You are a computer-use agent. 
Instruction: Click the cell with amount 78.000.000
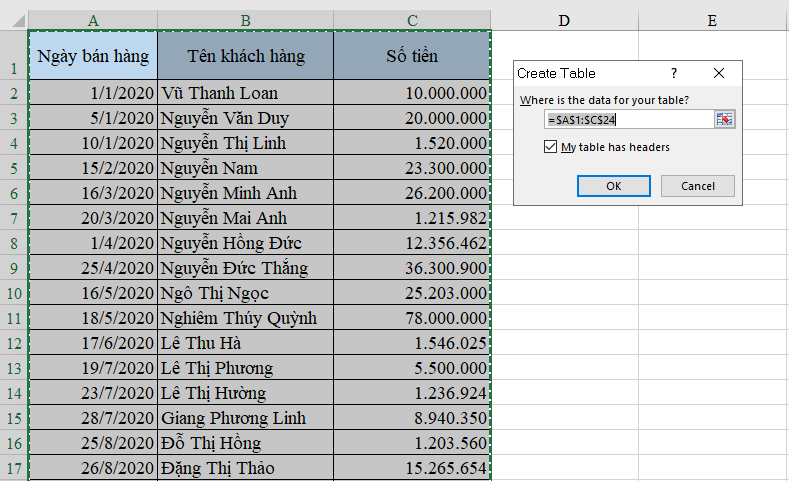(x=412, y=318)
